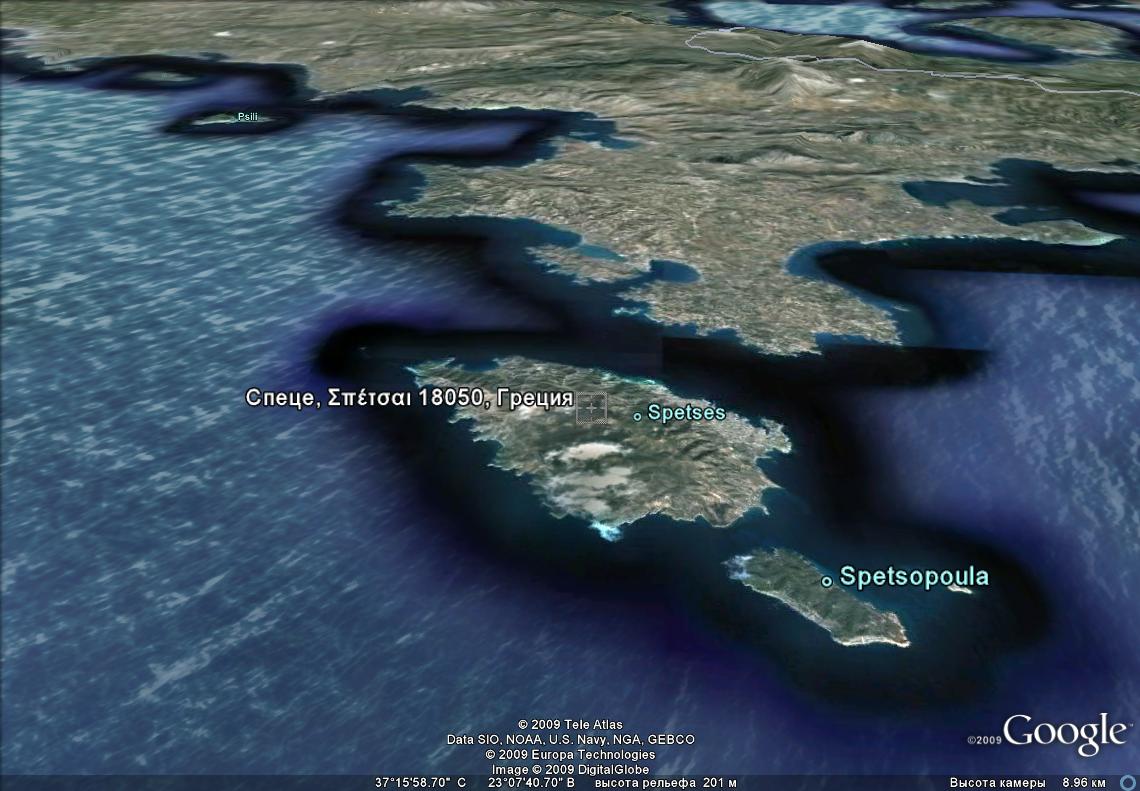Select the Spetsopoula placemark circle icon
1140x791 pixels.
pyautogui.click(x=827, y=581)
